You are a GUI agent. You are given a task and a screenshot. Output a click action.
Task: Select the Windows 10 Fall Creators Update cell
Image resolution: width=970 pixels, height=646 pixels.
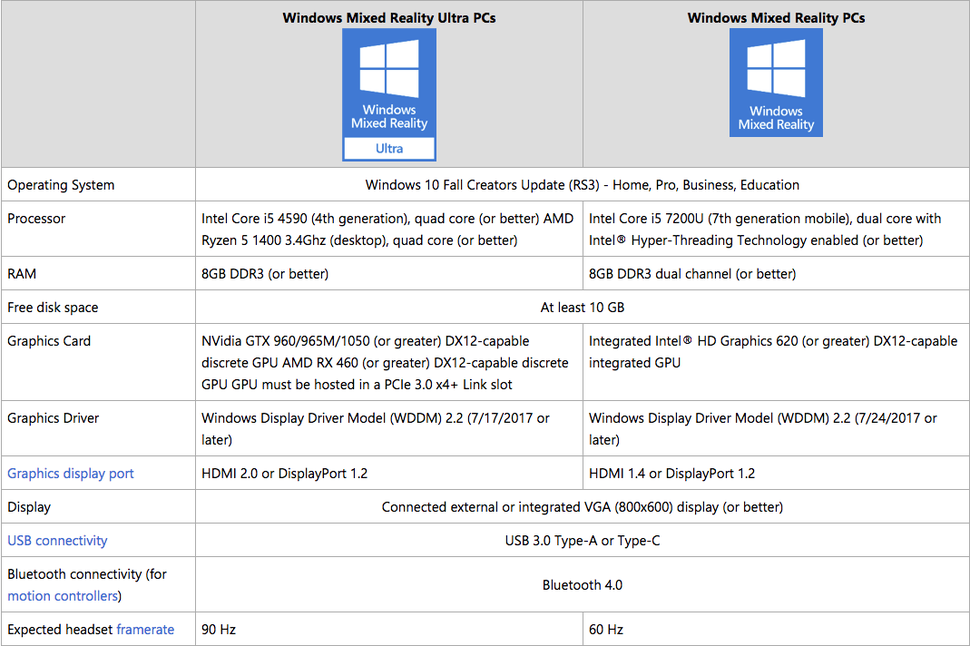[582, 184]
